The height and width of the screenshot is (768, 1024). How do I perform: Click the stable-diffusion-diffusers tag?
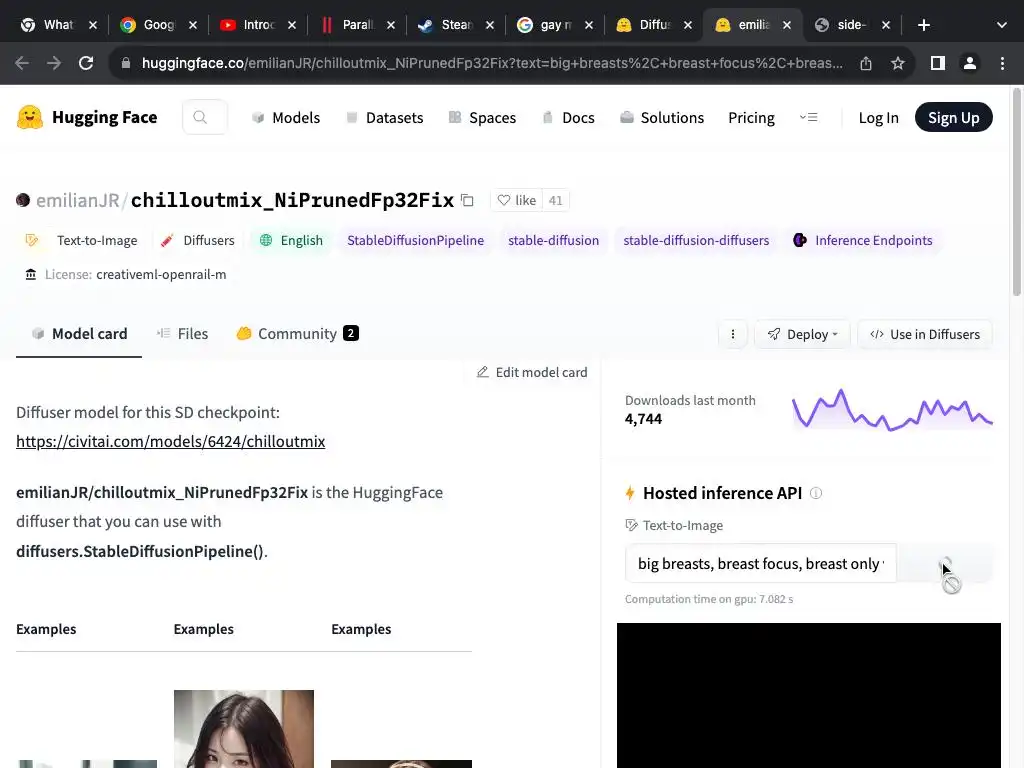(696, 240)
